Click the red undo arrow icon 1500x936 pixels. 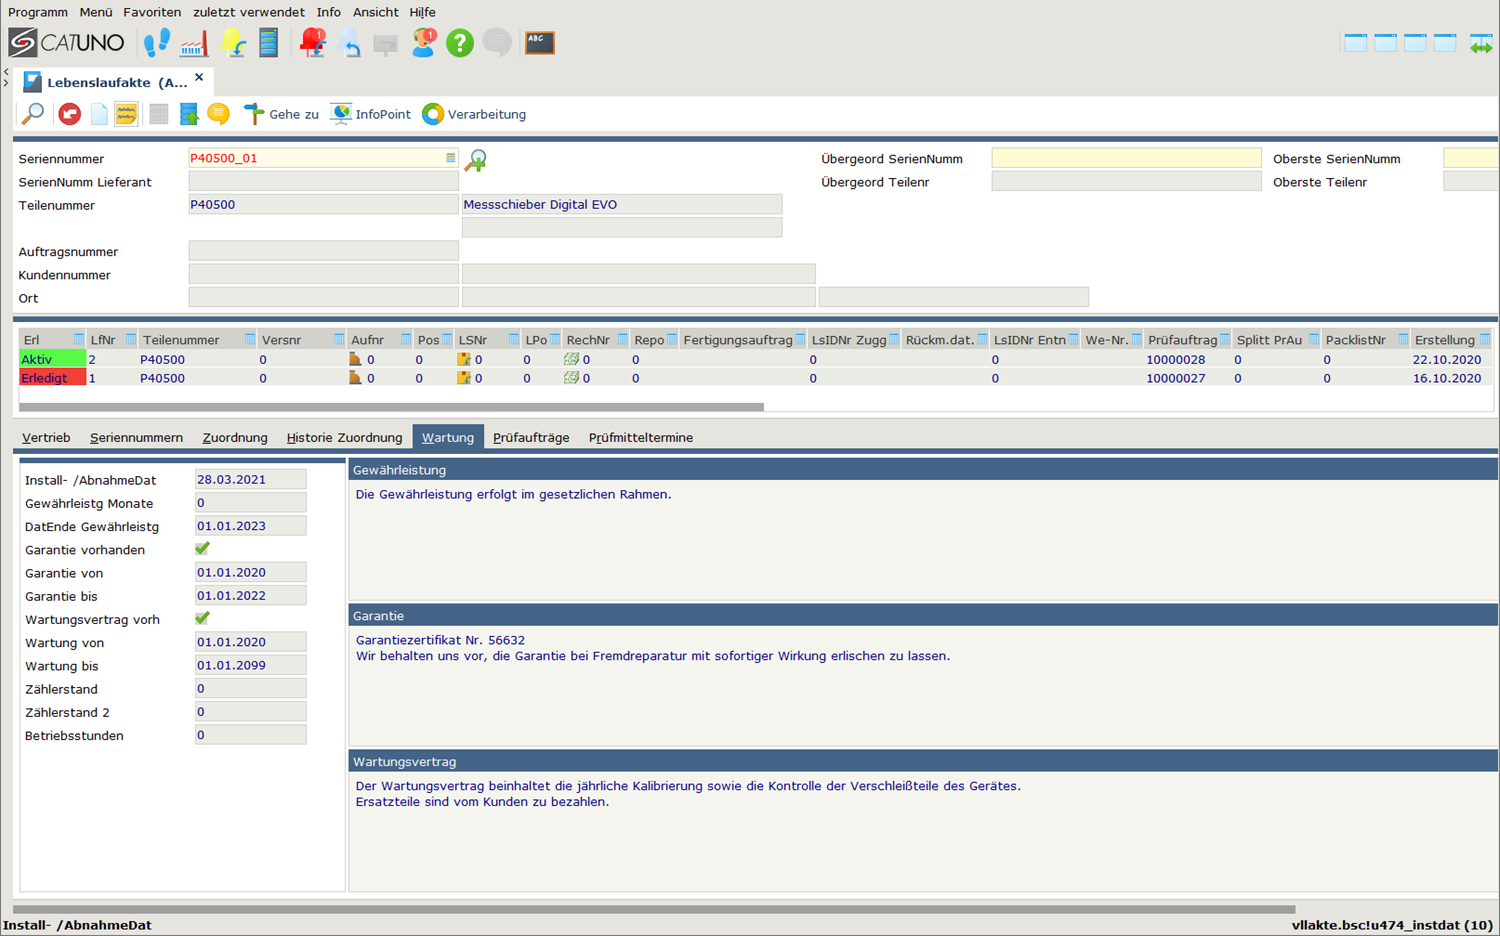[x=69, y=114]
